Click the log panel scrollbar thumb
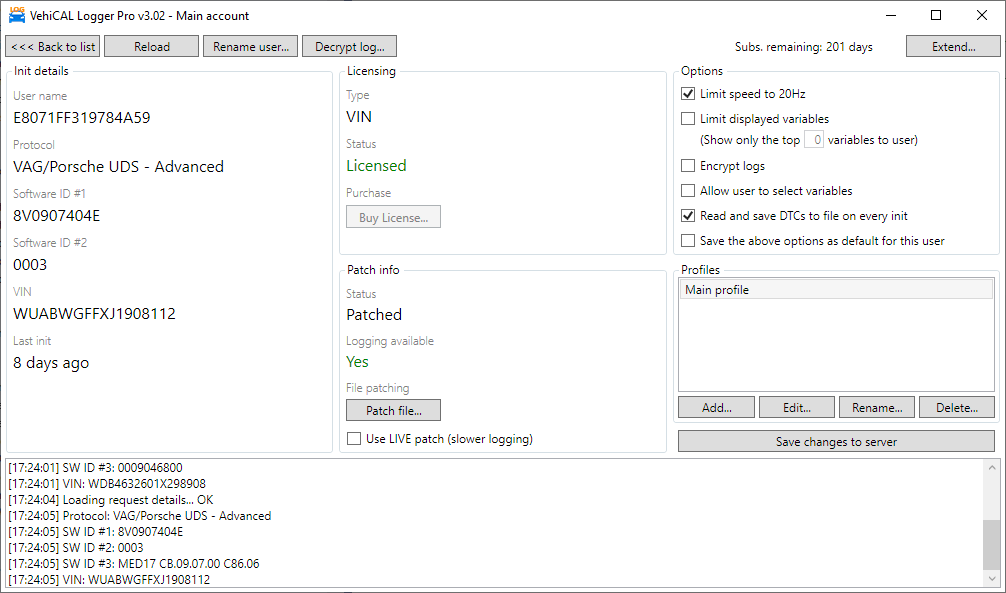Viewport: 1006px width, 593px height. click(x=992, y=545)
